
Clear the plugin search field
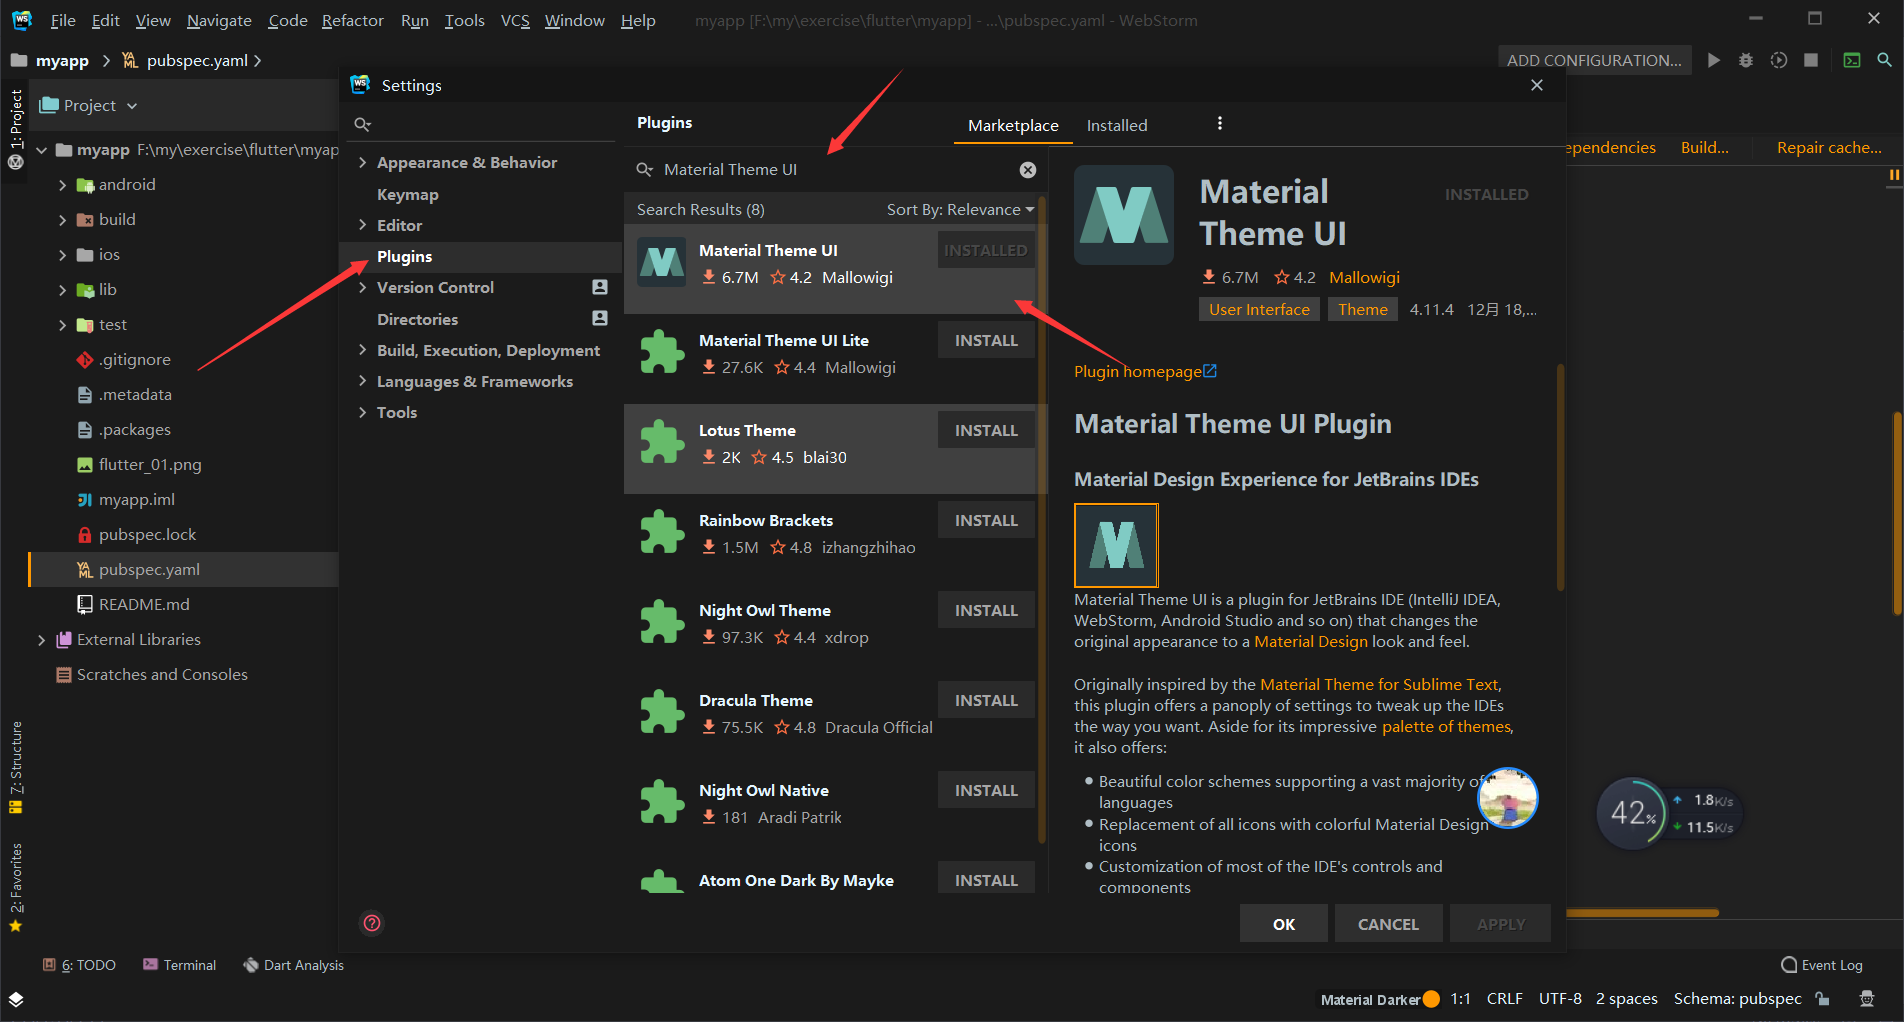coord(1028,169)
